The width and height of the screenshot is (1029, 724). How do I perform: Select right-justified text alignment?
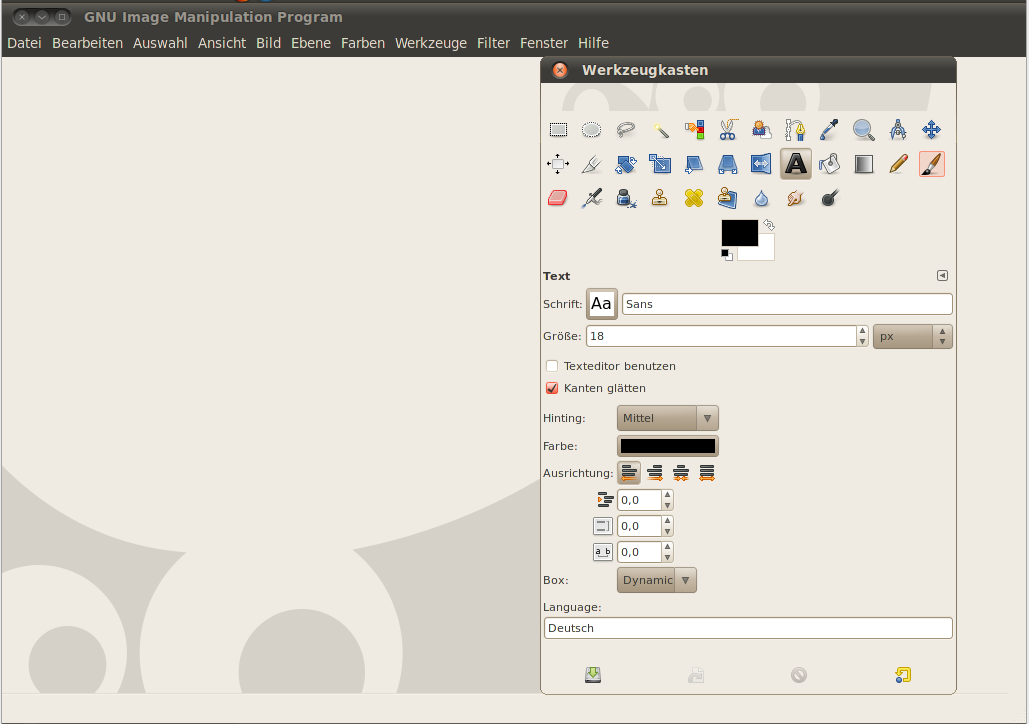point(655,473)
